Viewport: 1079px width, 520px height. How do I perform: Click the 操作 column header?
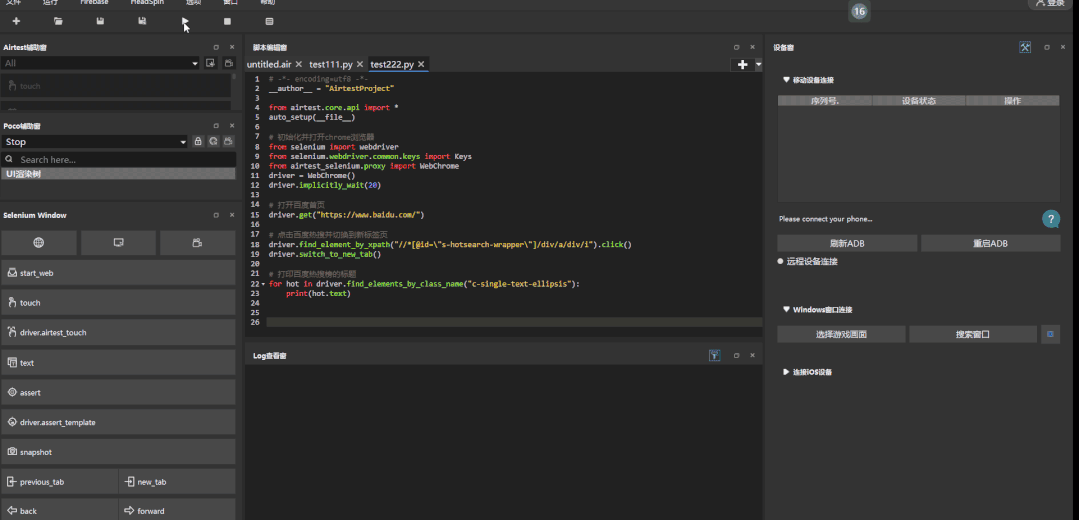pos(1012,101)
